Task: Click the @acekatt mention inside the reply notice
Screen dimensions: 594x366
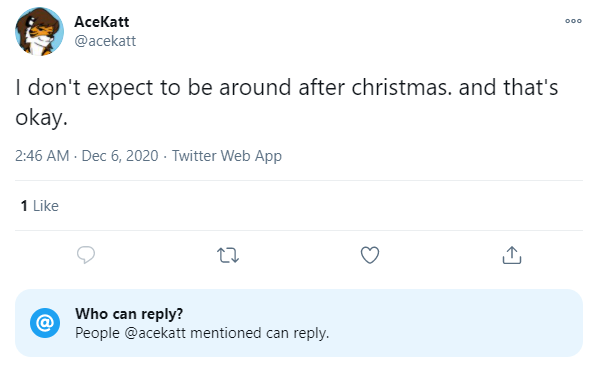Action: [x=155, y=333]
